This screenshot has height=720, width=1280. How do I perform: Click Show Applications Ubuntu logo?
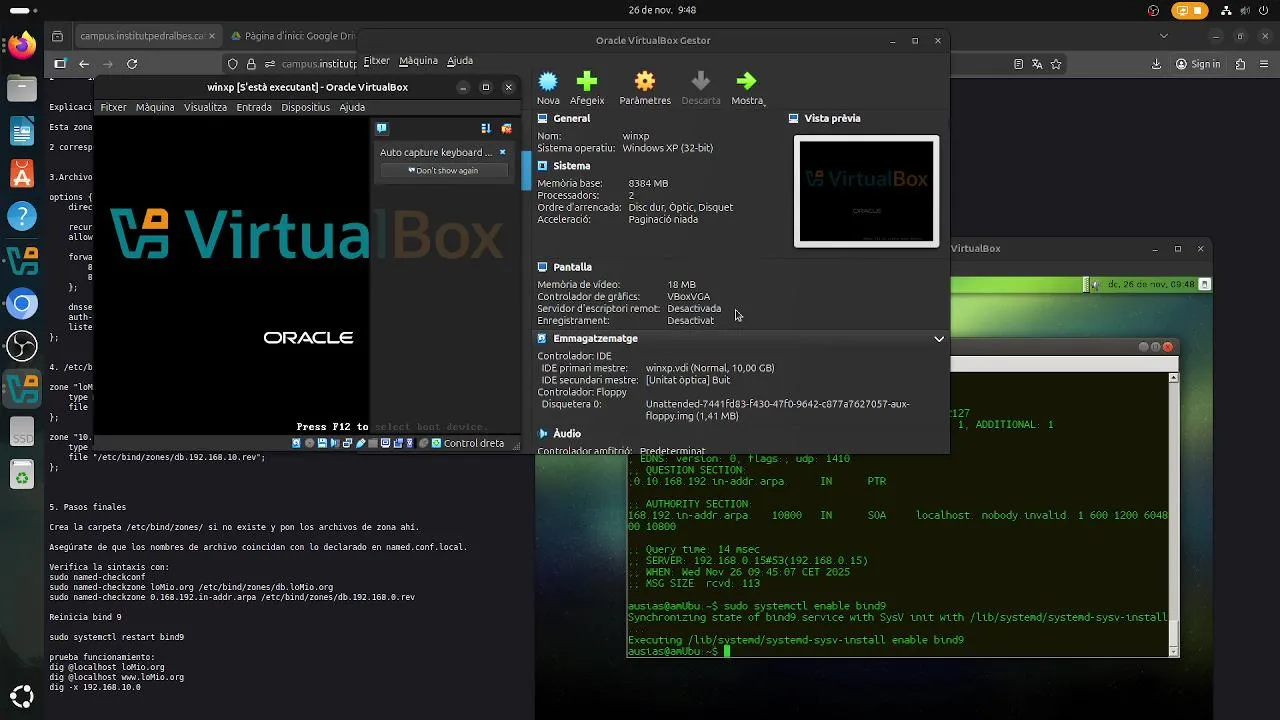(22, 696)
